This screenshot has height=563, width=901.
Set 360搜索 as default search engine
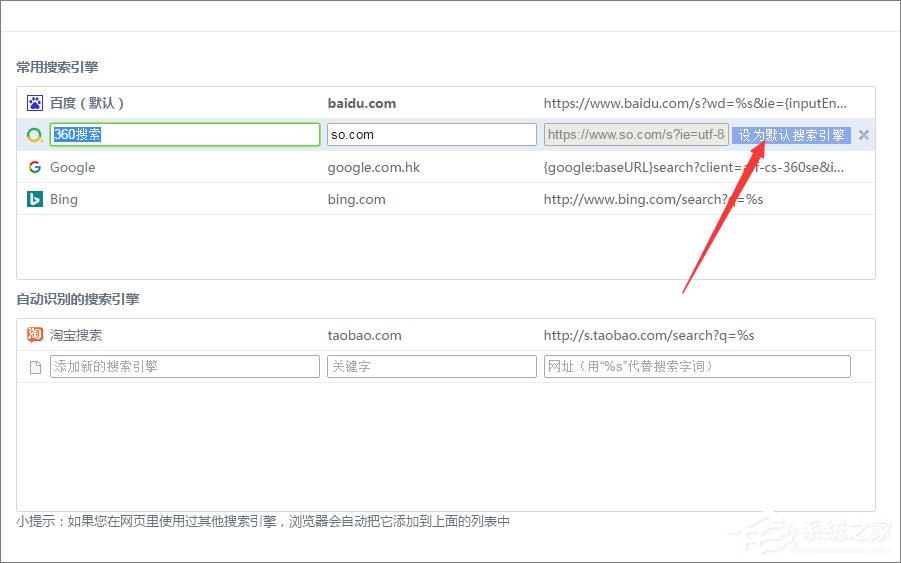791,135
